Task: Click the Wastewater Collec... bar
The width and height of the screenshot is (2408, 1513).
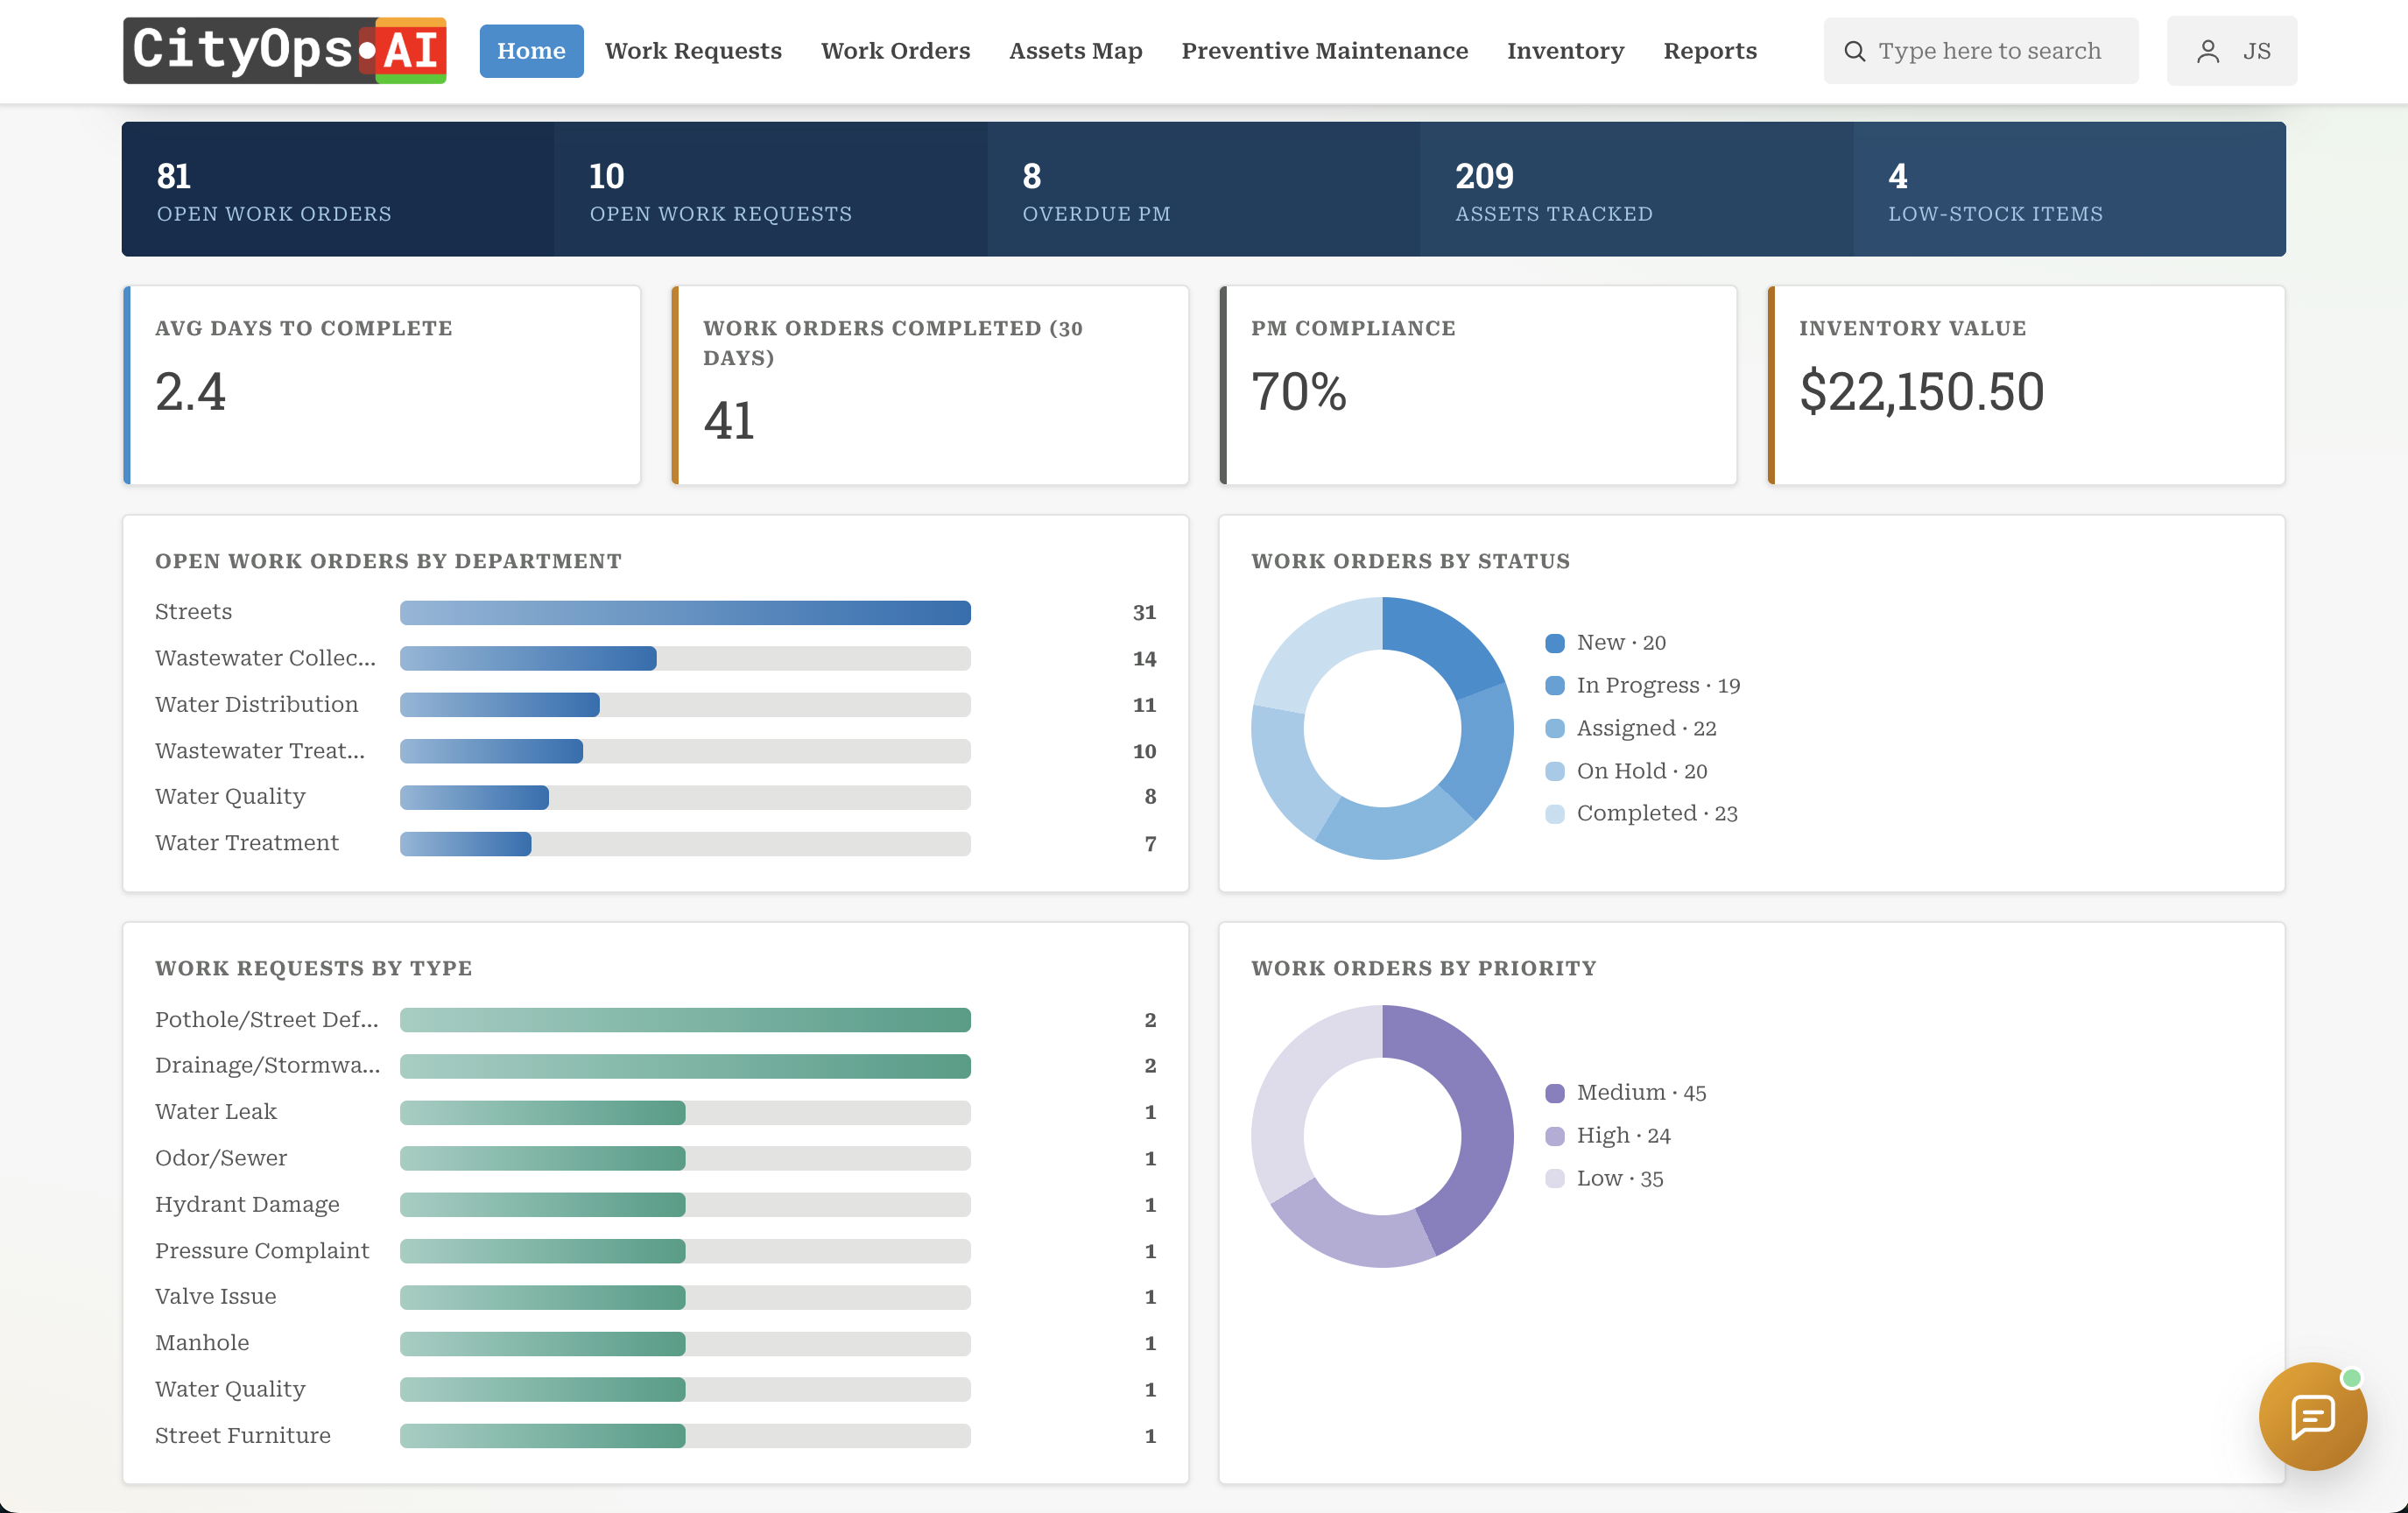Action: coord(685,658)
